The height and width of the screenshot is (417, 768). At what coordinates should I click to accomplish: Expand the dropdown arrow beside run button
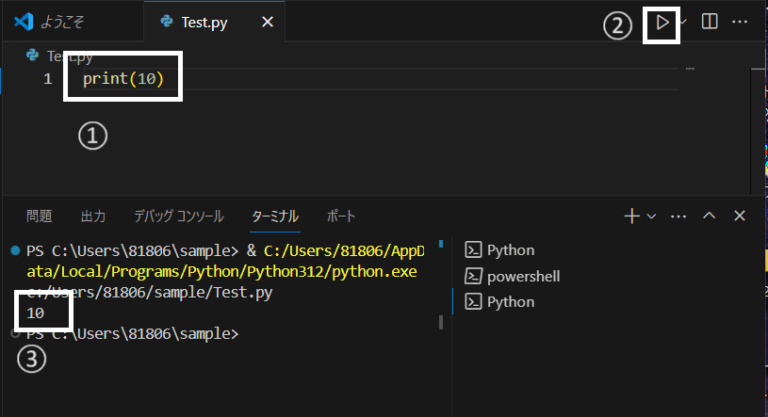(685, 21)
